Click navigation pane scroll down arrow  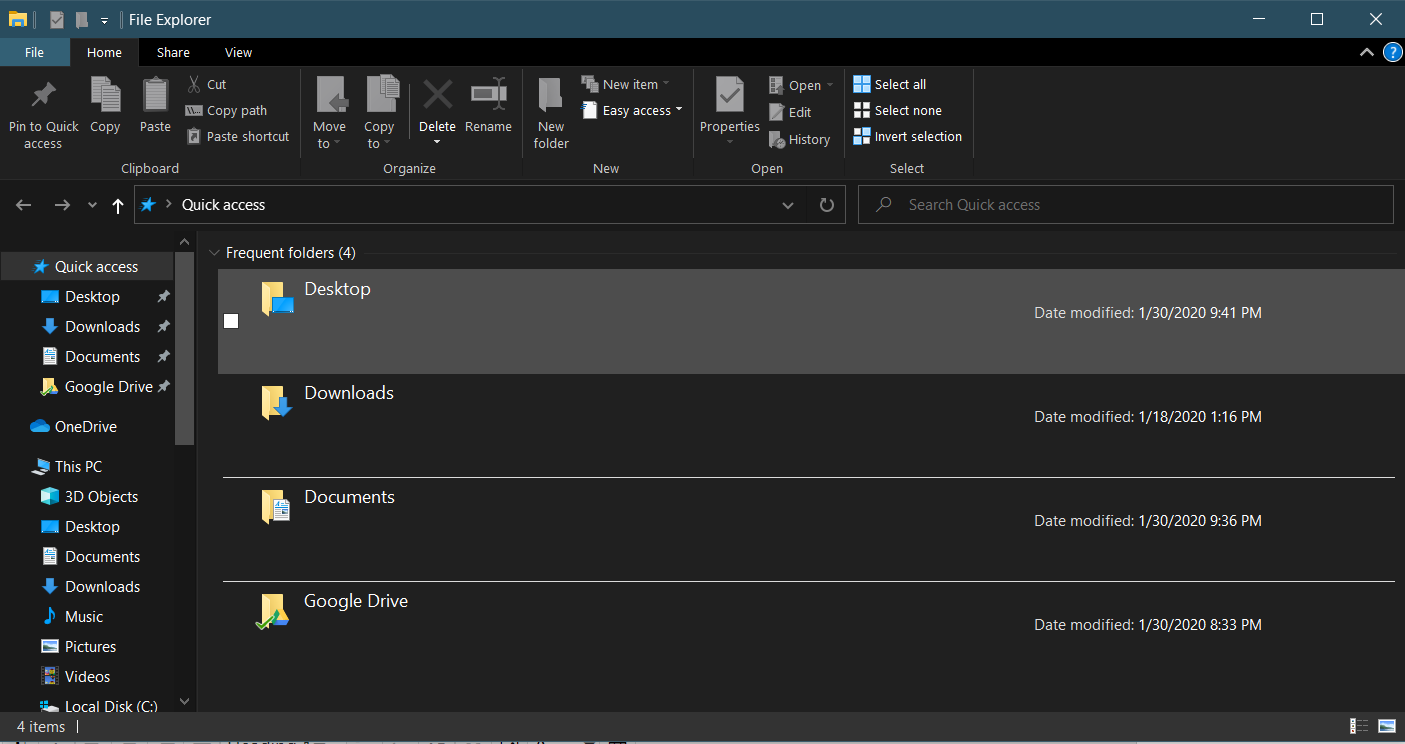(x=184, y=702)
